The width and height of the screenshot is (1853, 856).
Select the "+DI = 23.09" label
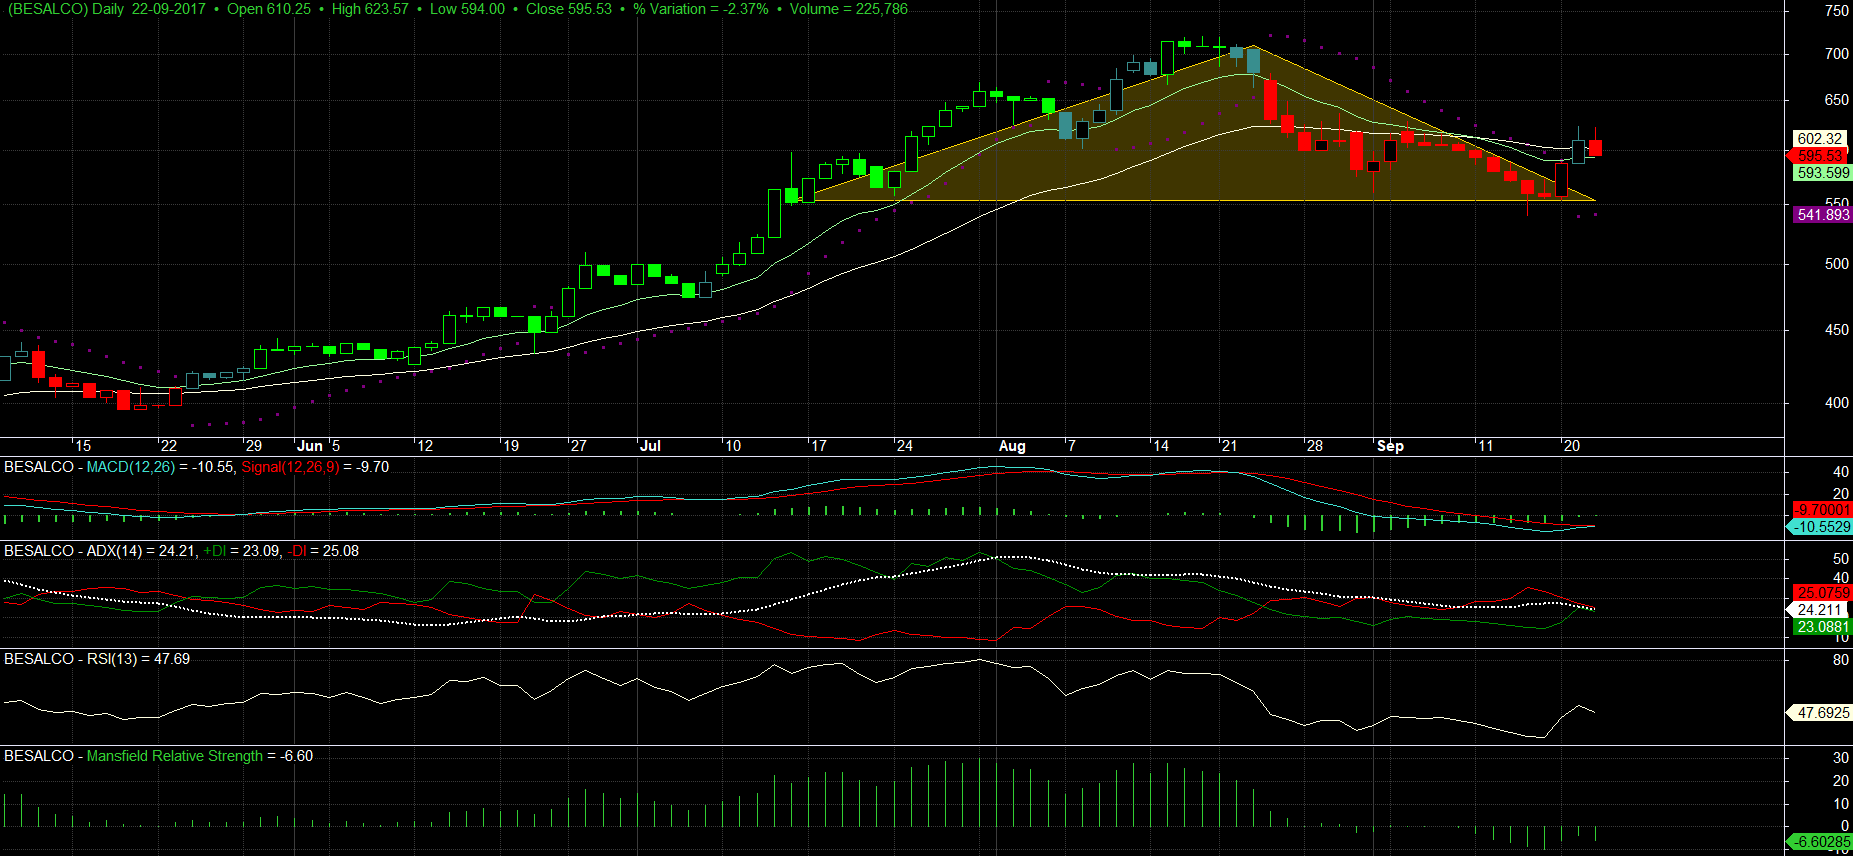241,551
